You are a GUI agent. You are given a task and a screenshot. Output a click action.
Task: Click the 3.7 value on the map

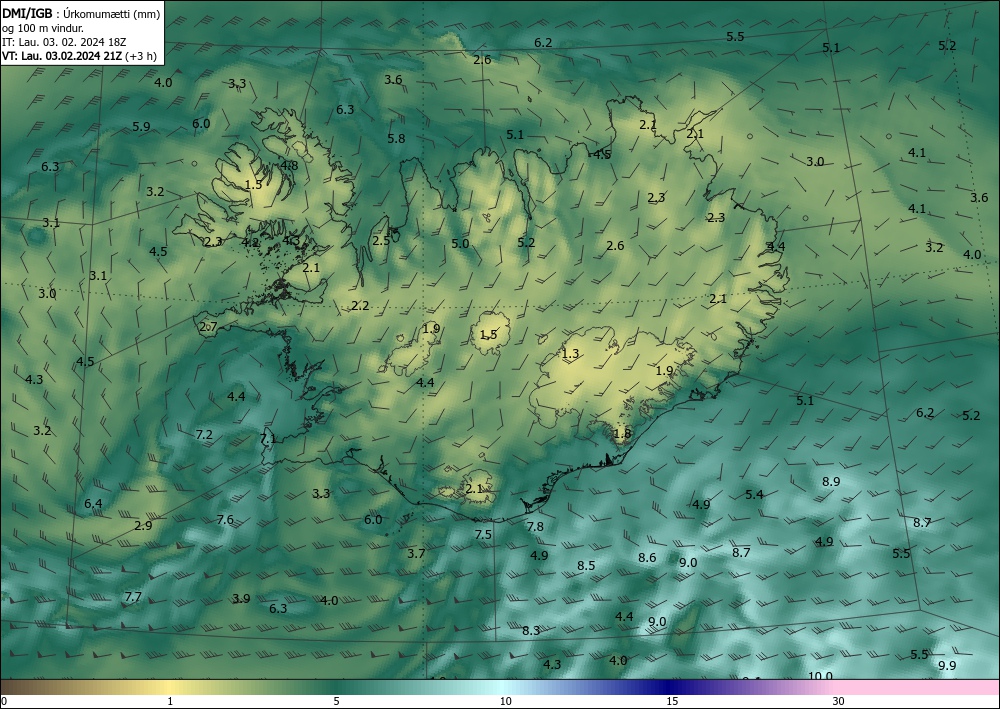(x=416, y=553)
